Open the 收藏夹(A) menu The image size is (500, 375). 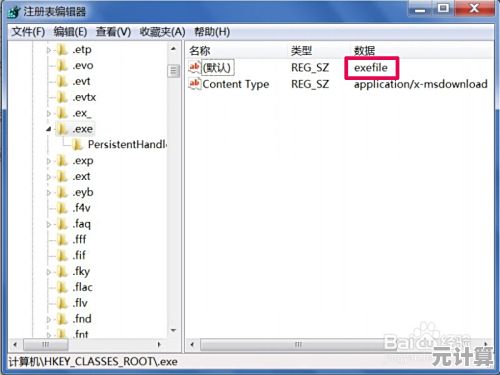(162, 32)
